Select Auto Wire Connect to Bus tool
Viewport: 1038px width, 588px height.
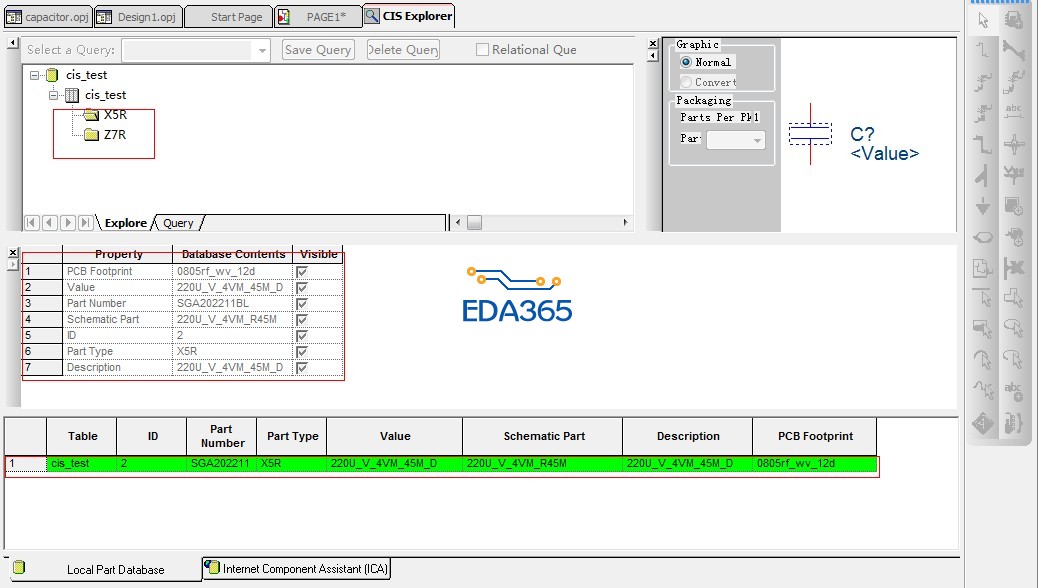(983, 112)
